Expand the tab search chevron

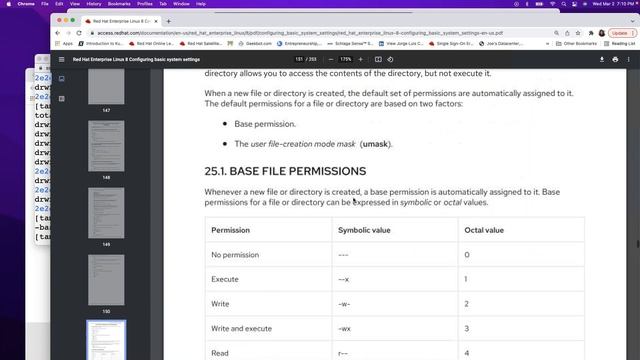633,21
